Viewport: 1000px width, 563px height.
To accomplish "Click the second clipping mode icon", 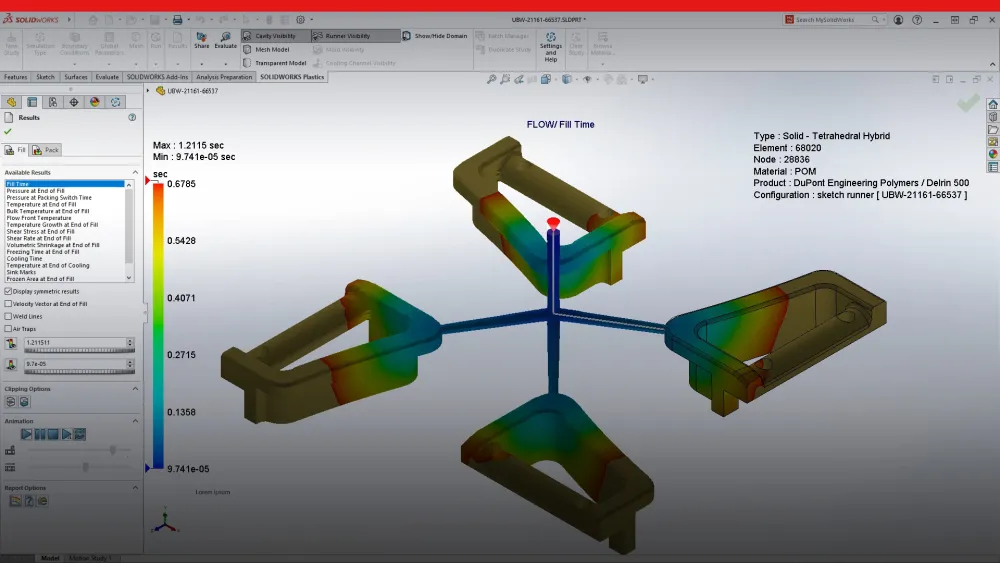I will (x=24, y=402).
